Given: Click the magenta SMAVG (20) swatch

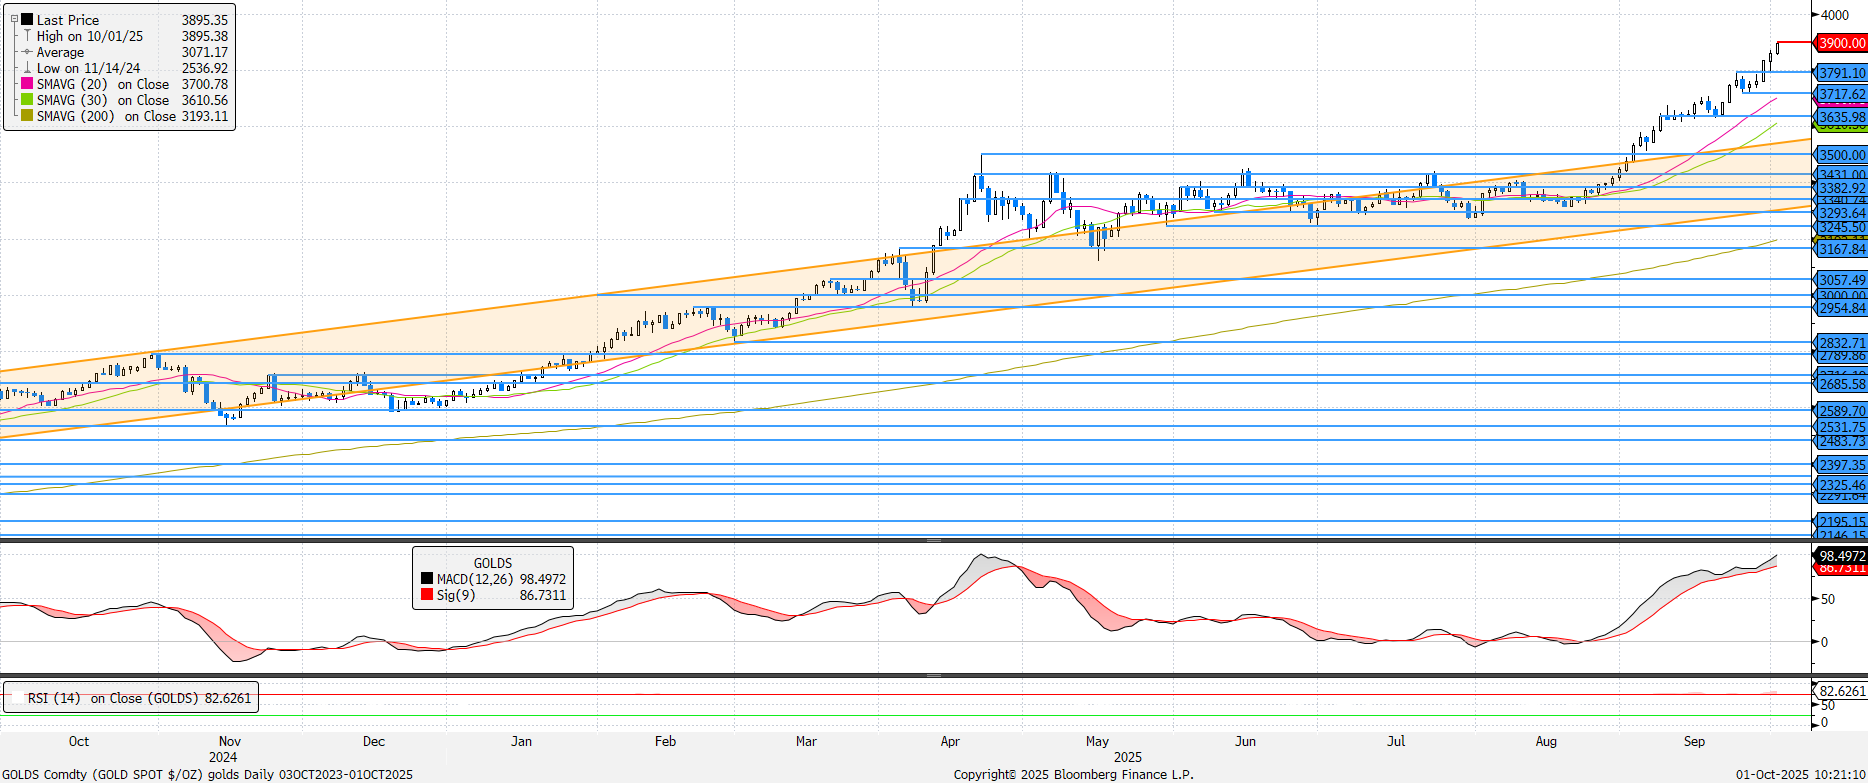Looking at the screenshot, I should pyautogui.click(x=27, y=84).
